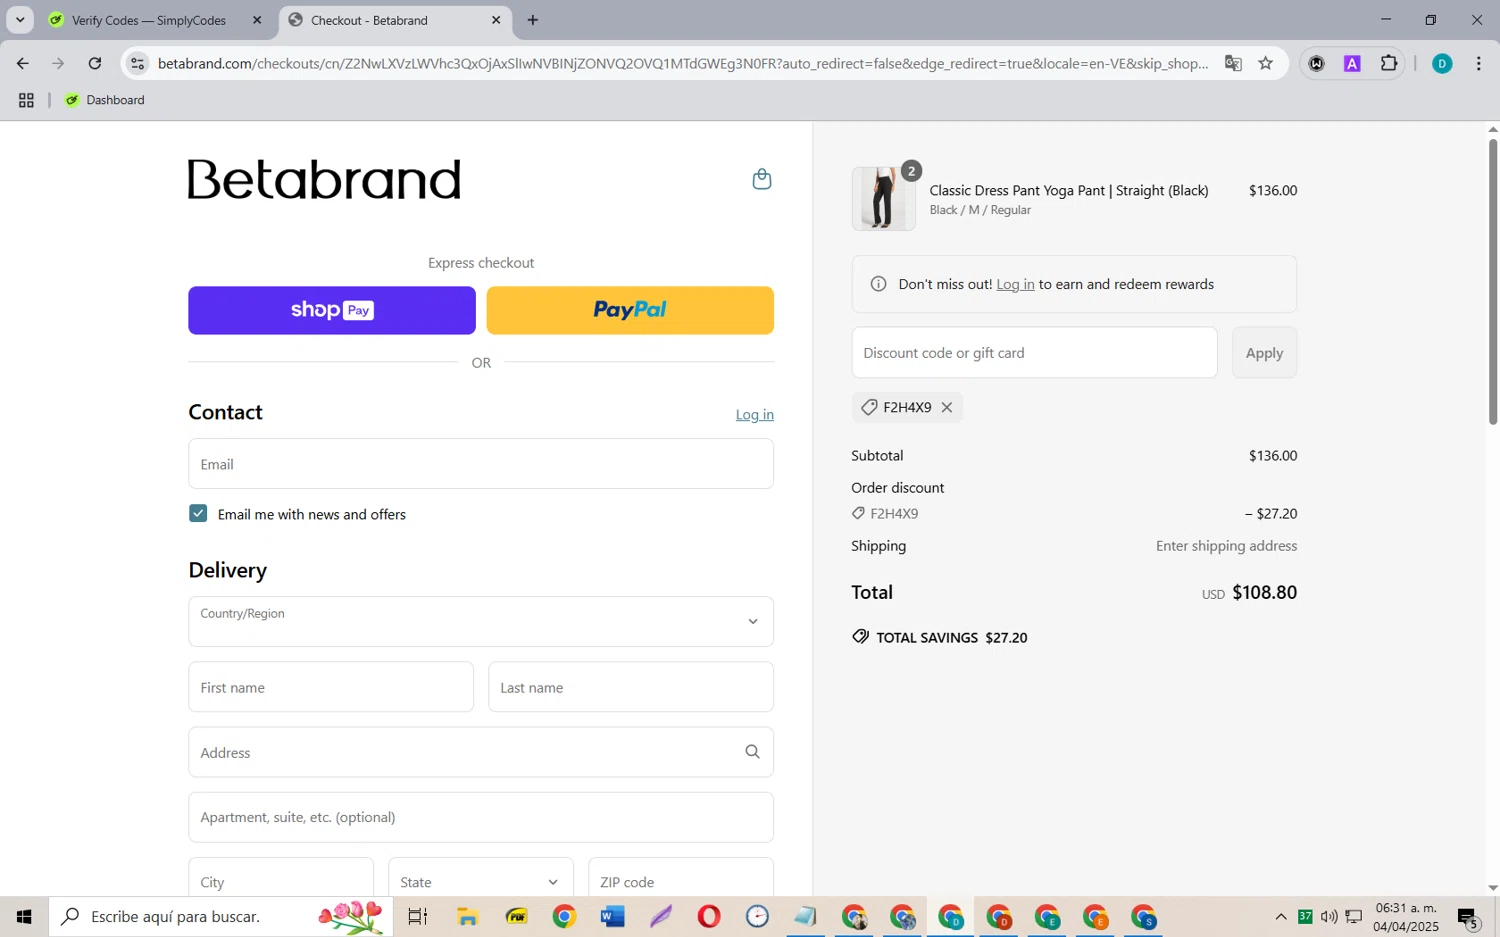1500x937 pixels.
Task: Pay with PayPal express checkout
Action: (x=630, y=310)
